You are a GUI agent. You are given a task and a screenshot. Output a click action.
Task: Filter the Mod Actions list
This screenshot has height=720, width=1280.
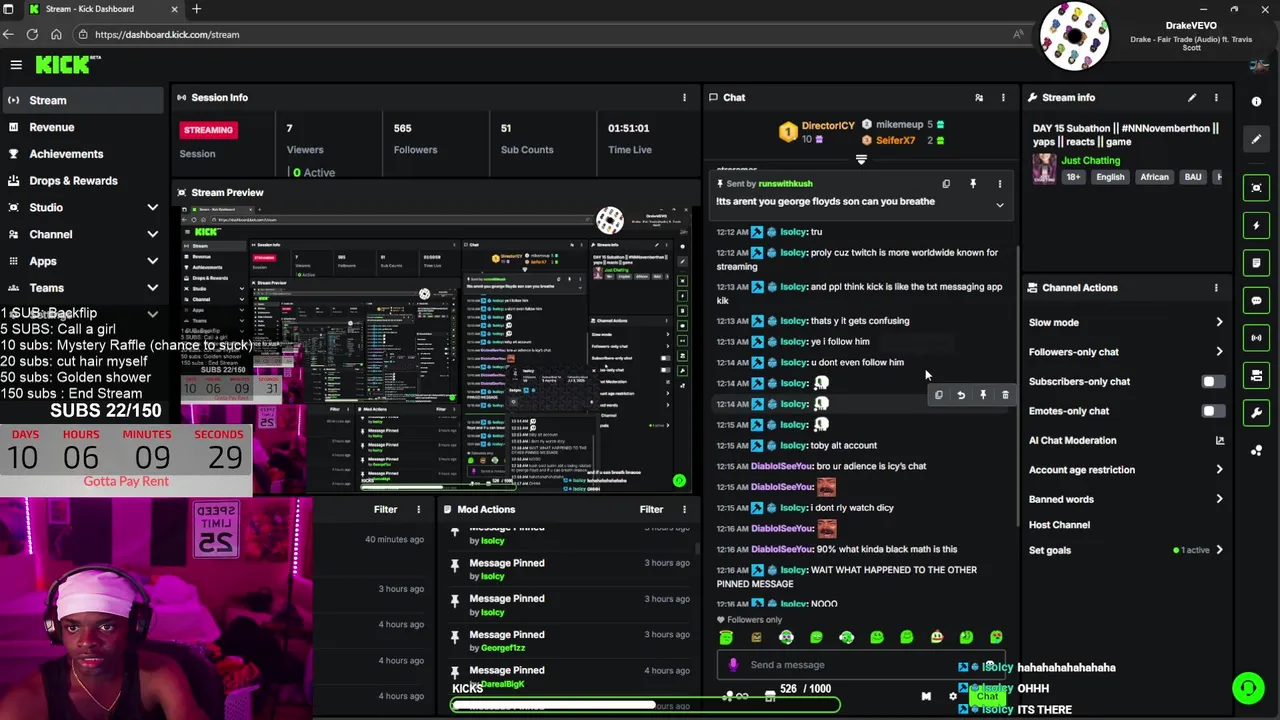pyautogui.click(x=651, y=509)
